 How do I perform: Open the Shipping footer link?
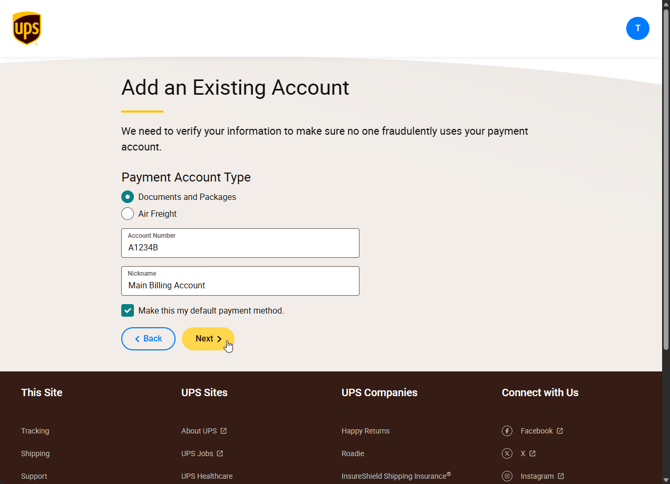pos(35,453)
